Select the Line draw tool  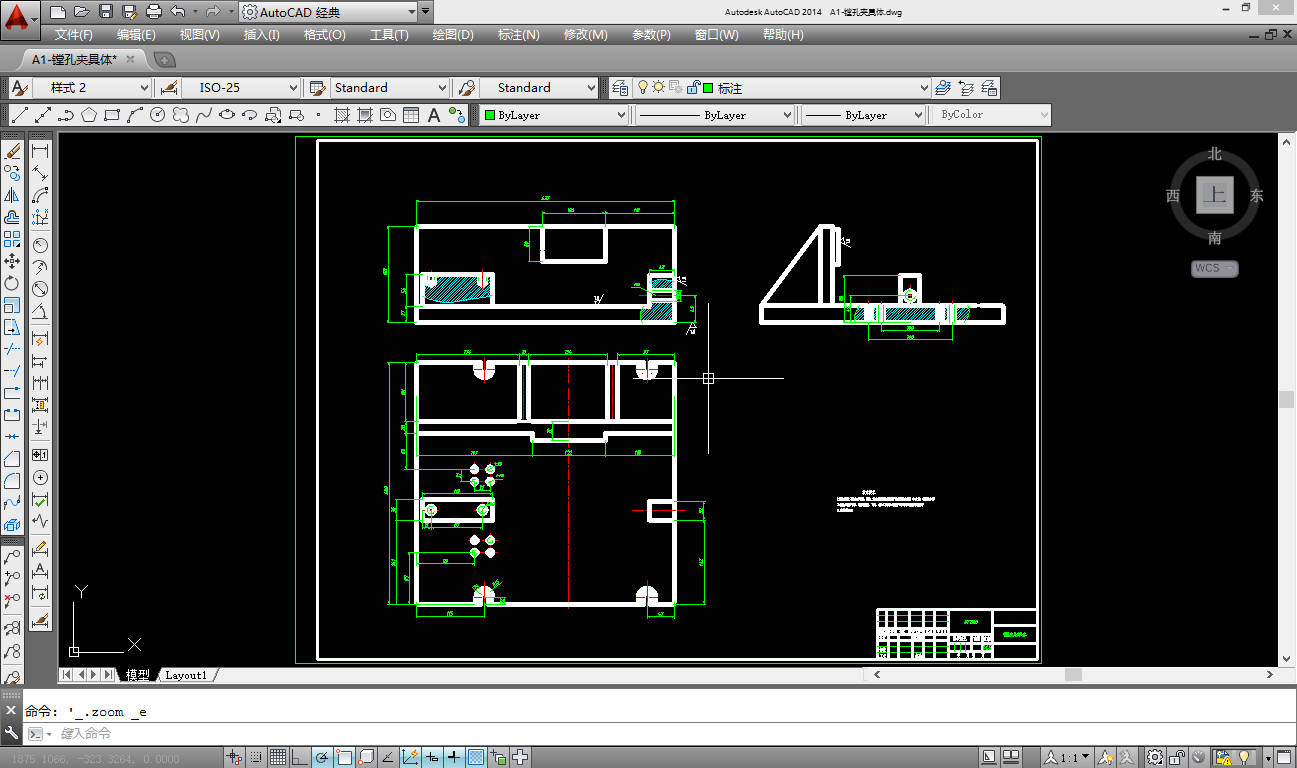20,115
